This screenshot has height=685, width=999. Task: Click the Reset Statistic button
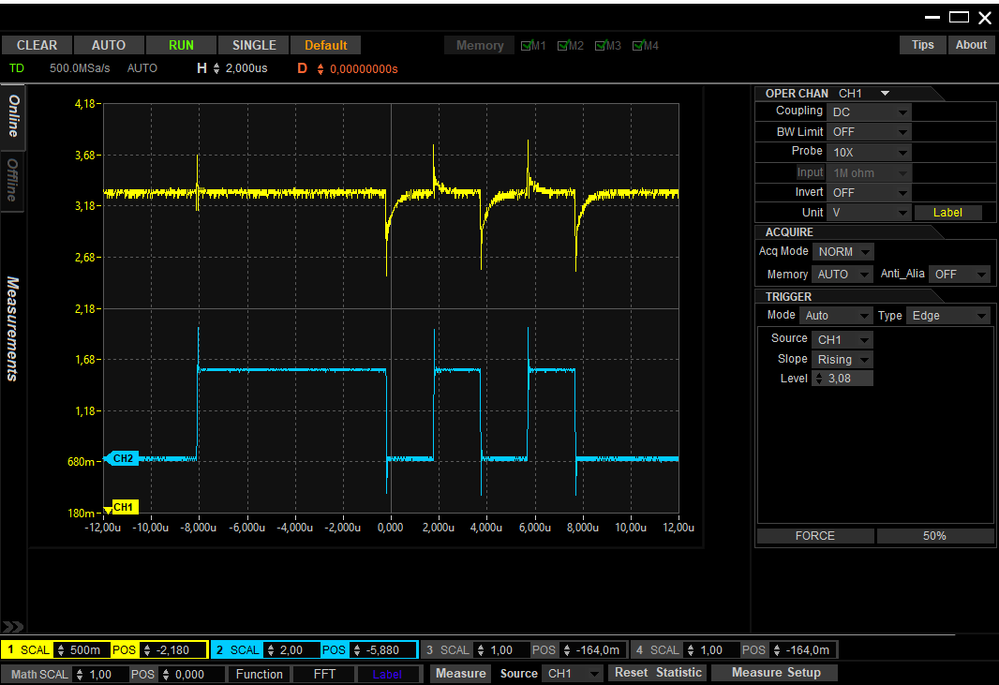click(x=658, y=673)
